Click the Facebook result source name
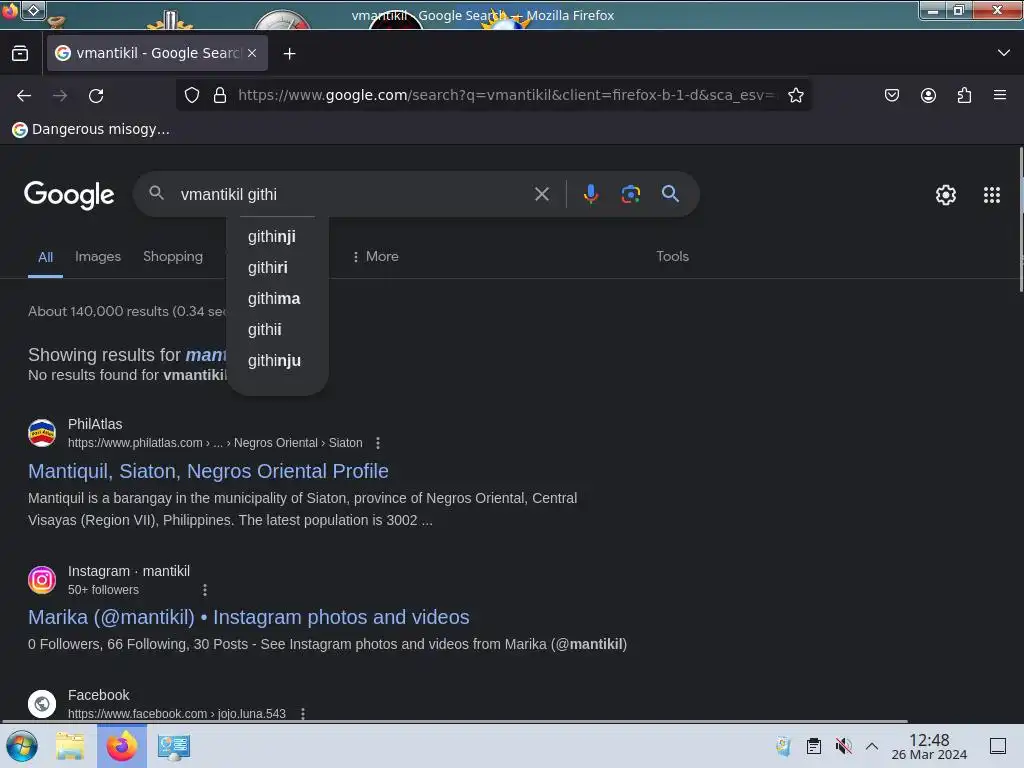The image size is (1024, 768). (99, 695)
